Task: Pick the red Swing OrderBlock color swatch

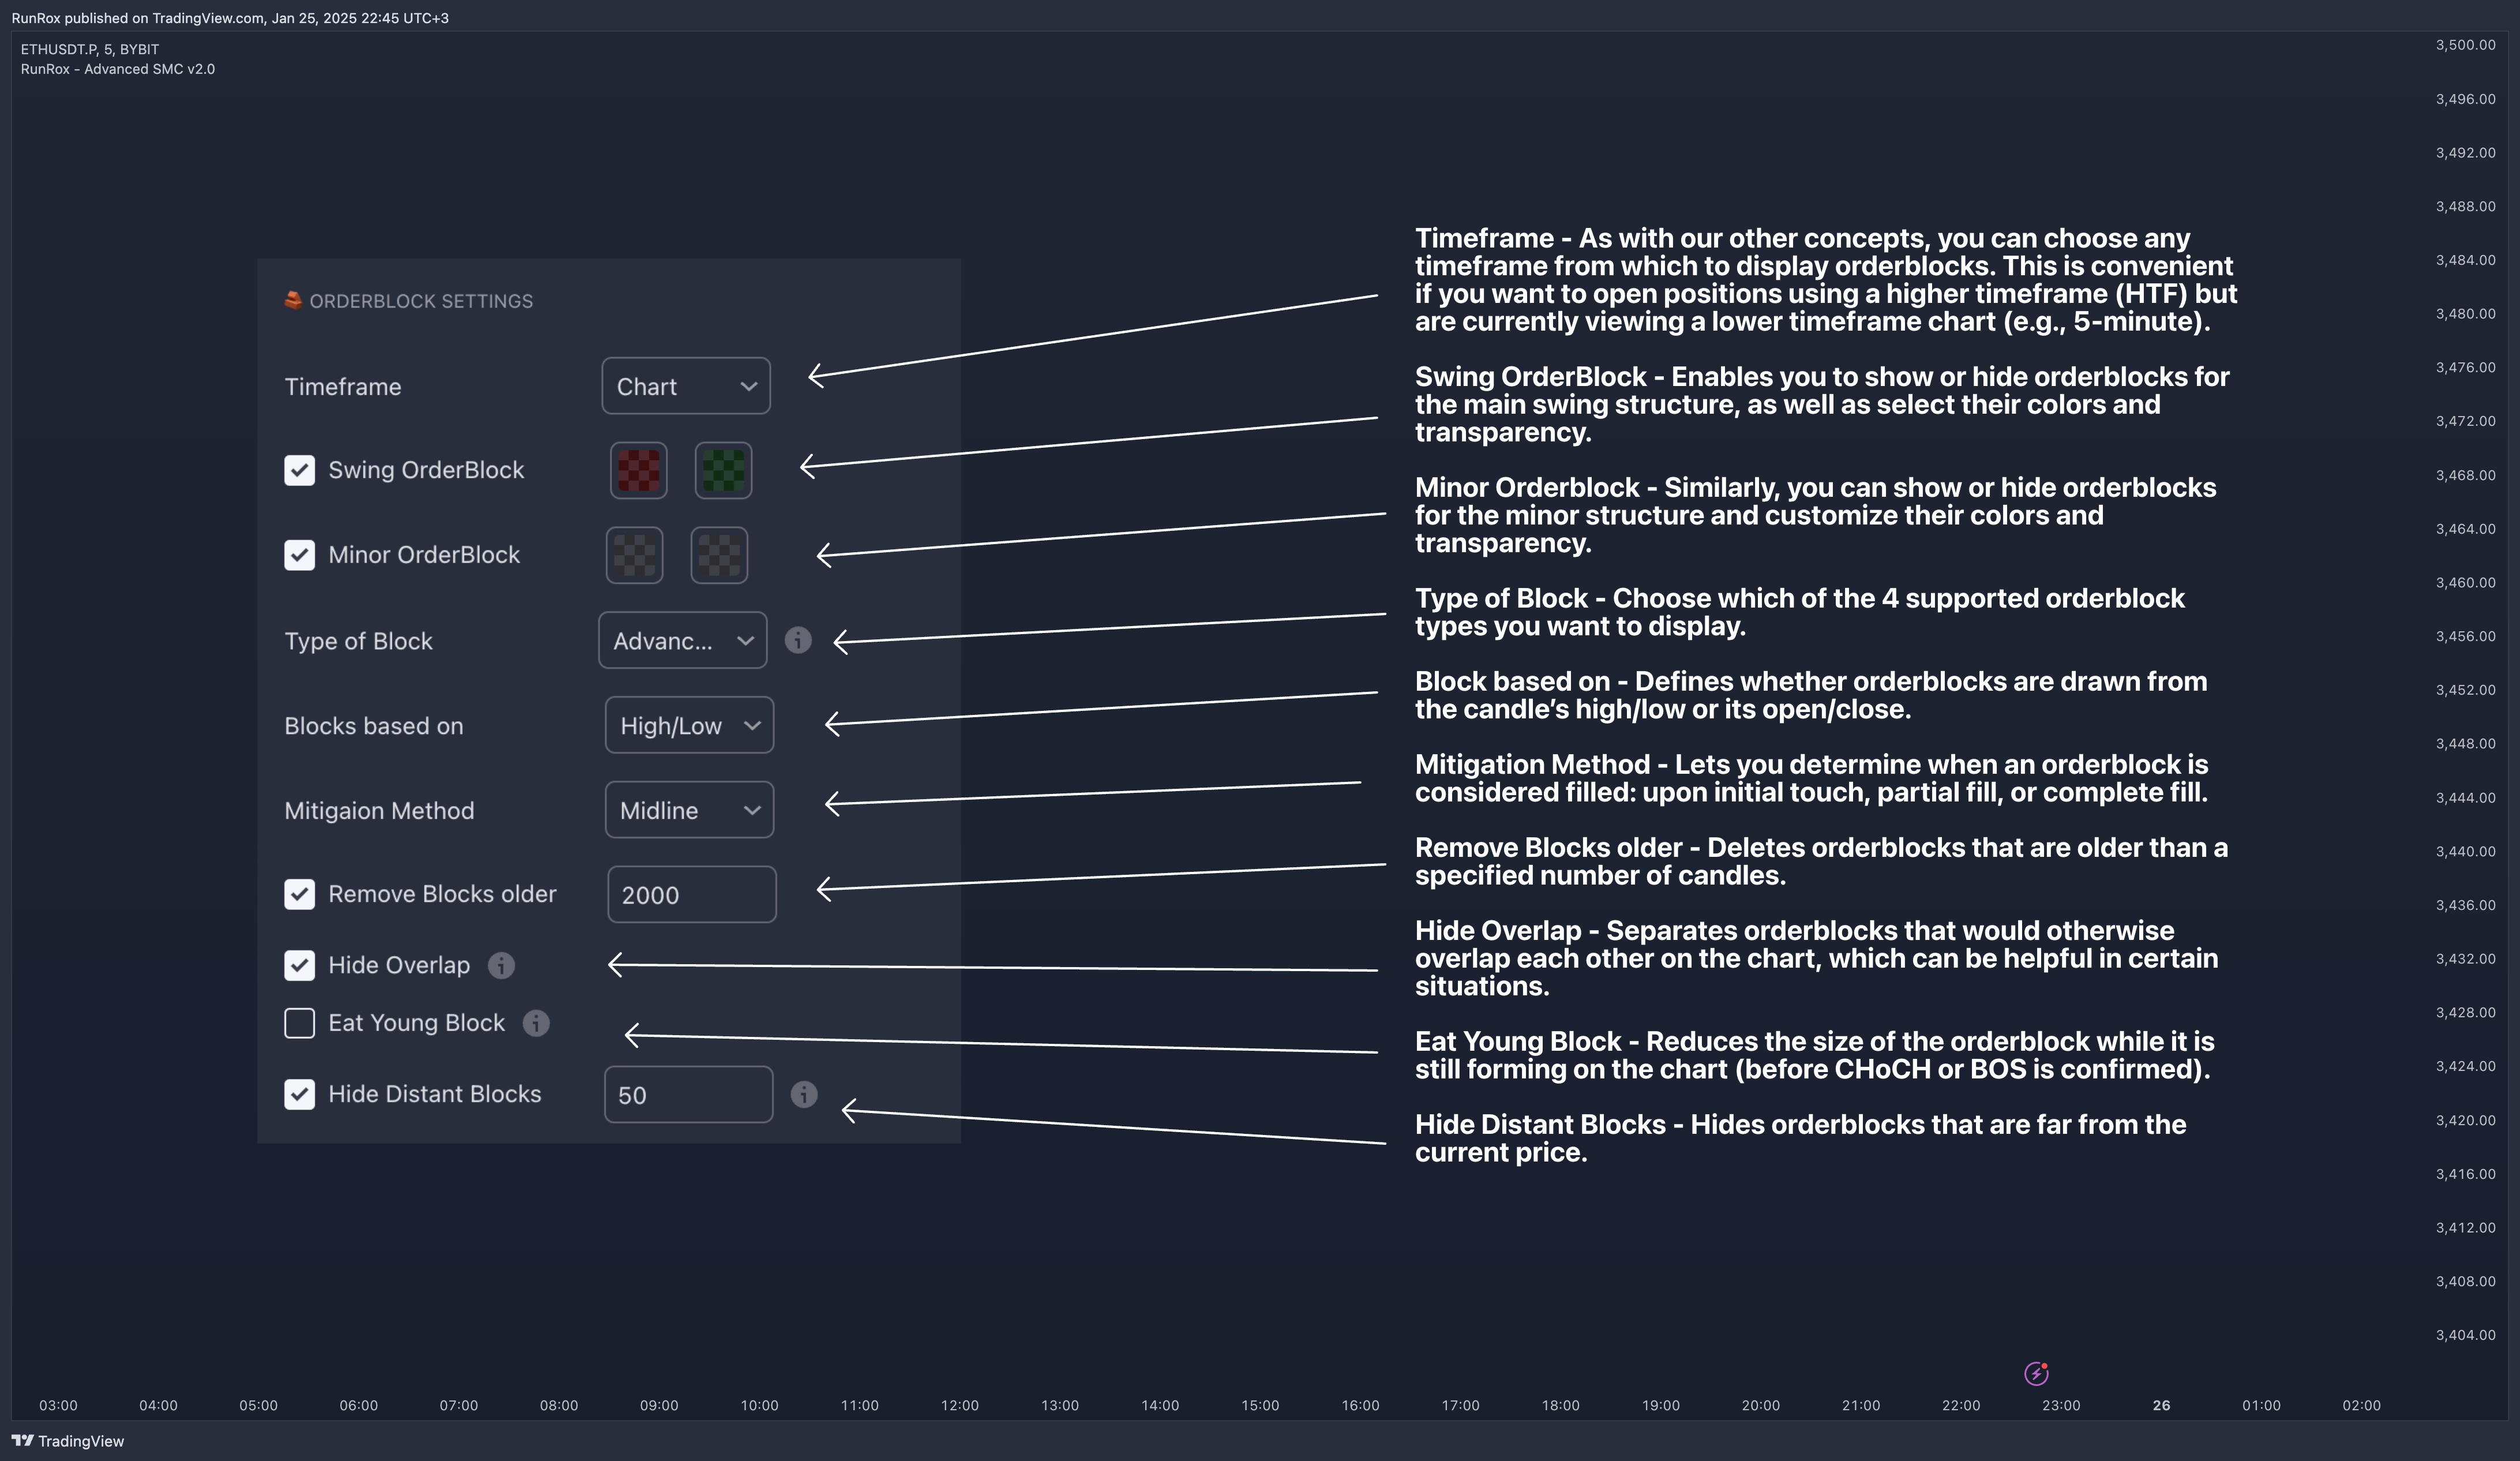Action: 638,470
